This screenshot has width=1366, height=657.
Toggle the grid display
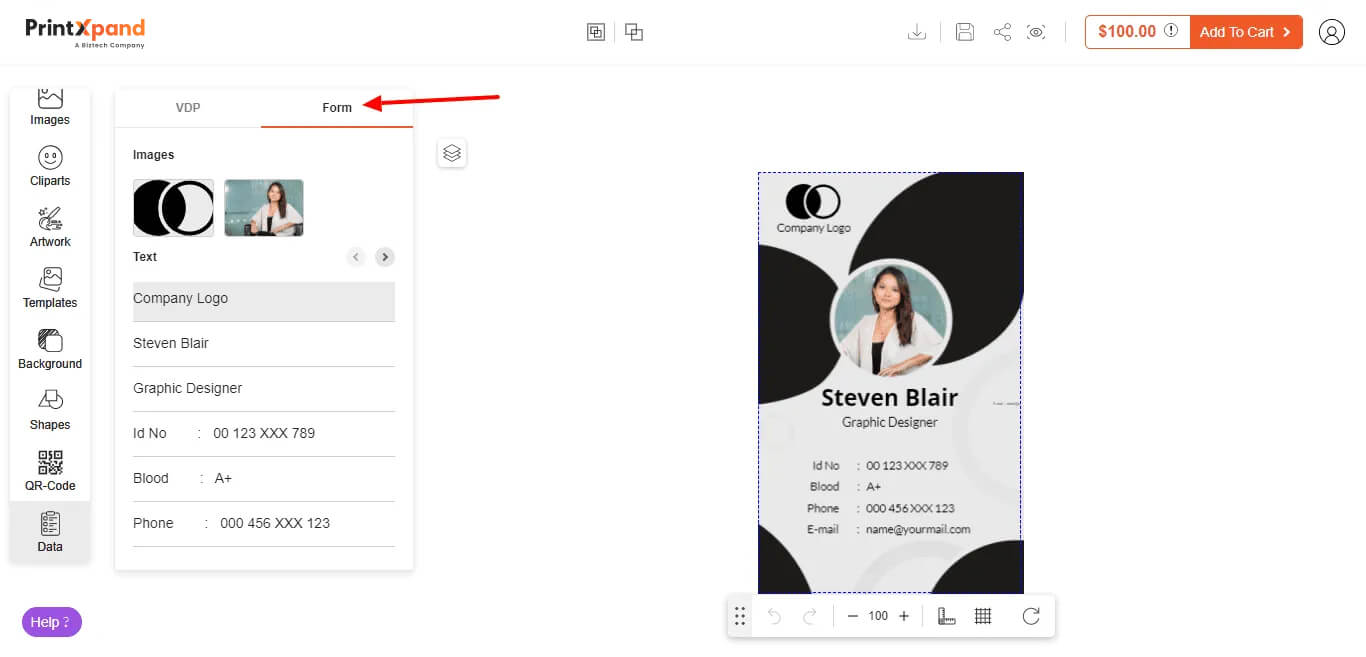coord(983,616)
